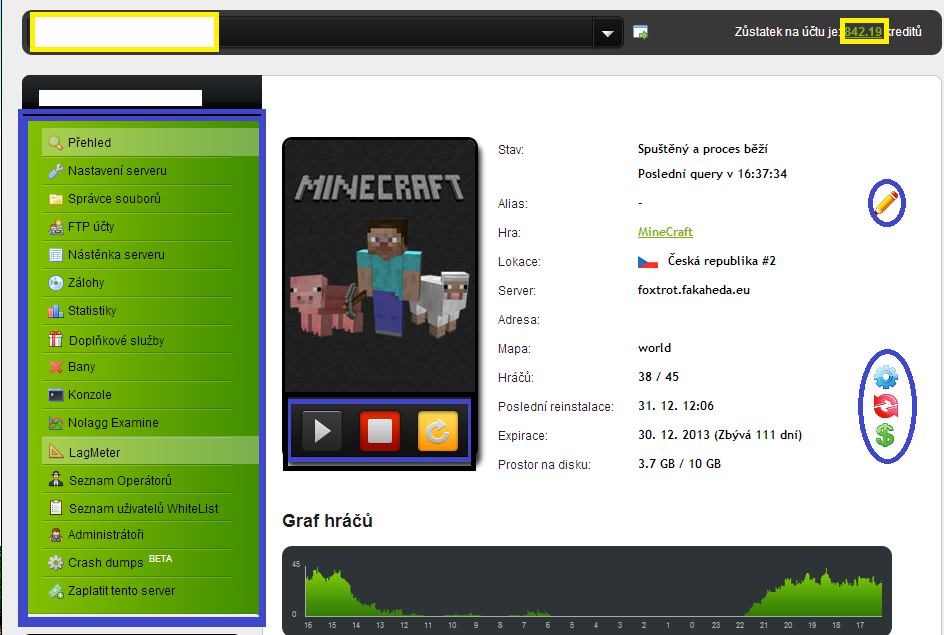Screen dimensions: 944x635
Task: Click the wrench icon for Nastavení serveru
Action: tap(55, 171)
